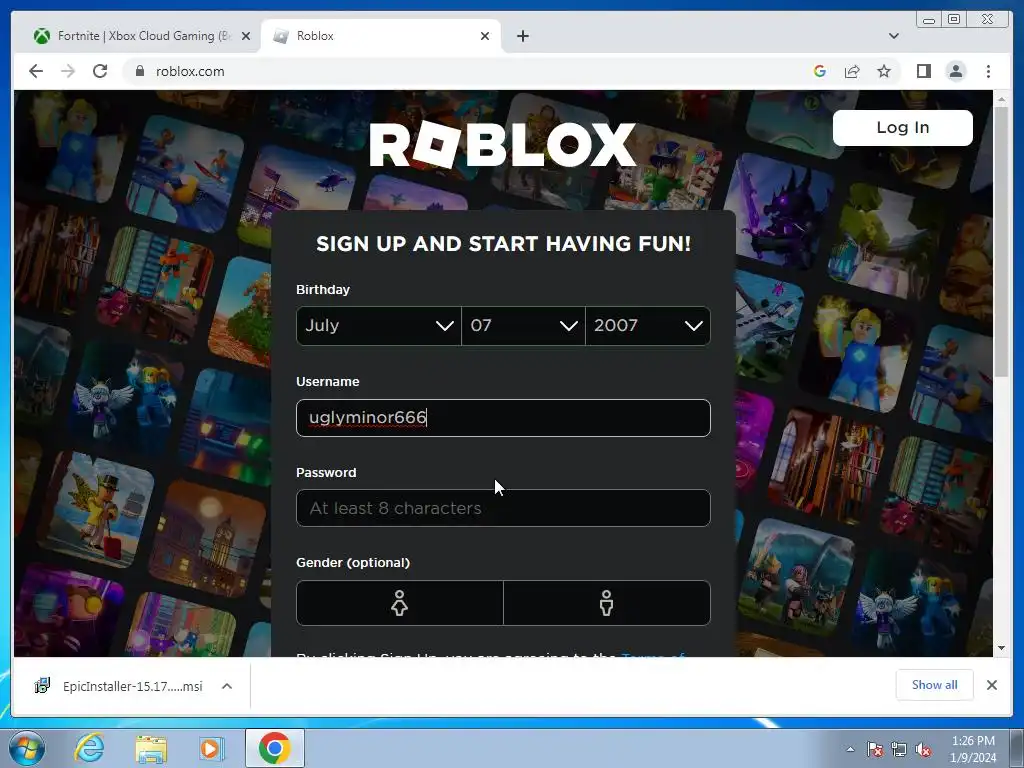
Task: Click the share page icon
Action: [852, 71]
